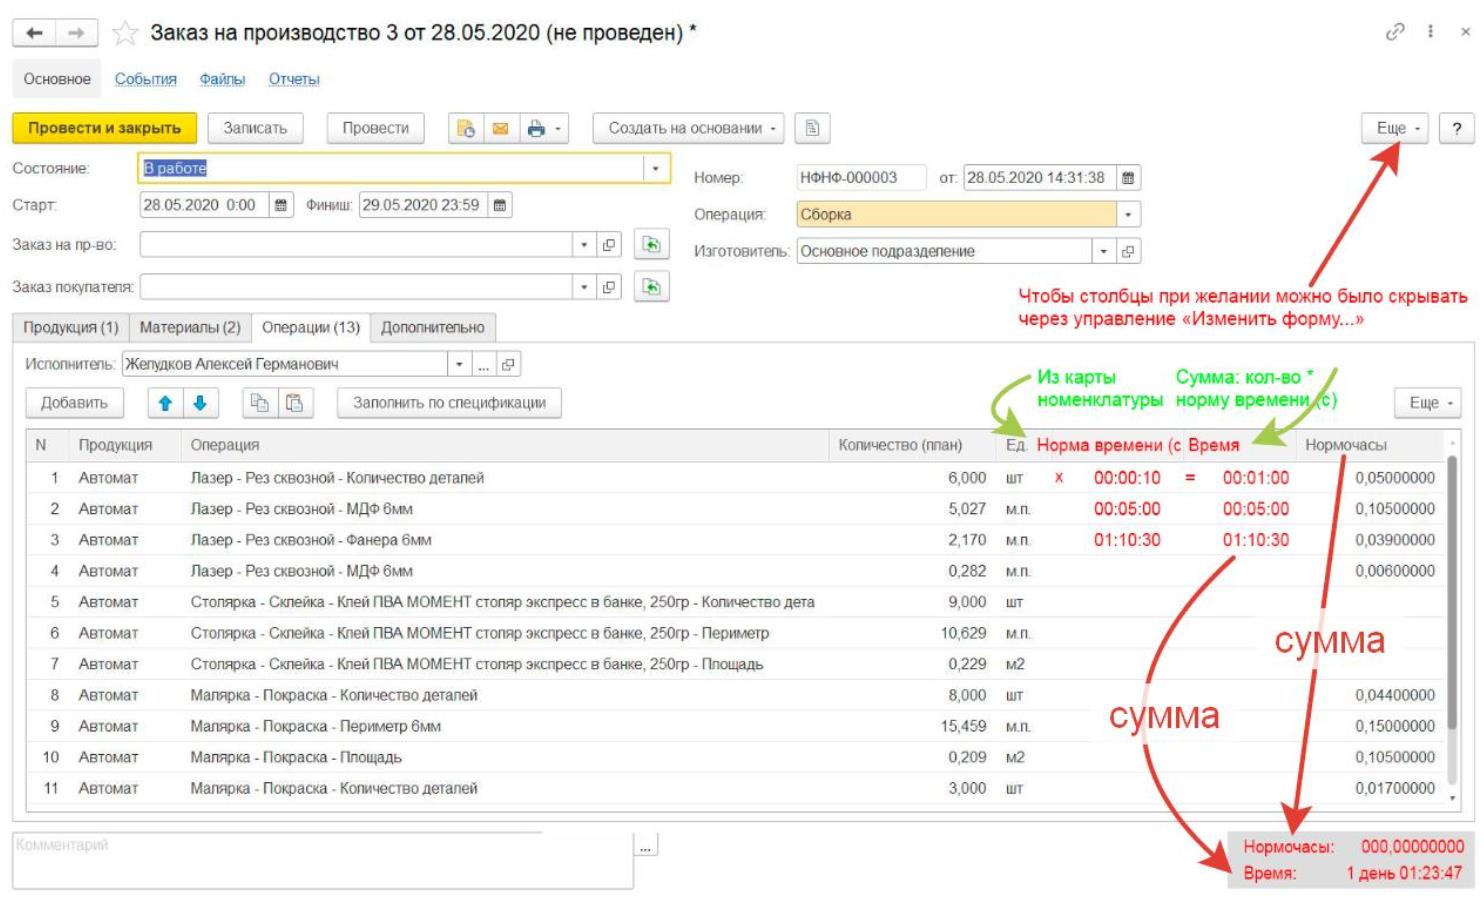Viewport: 1484px width, 907px height.
Task: Open calendar picker for Финиш date
Action: point(500,205)
